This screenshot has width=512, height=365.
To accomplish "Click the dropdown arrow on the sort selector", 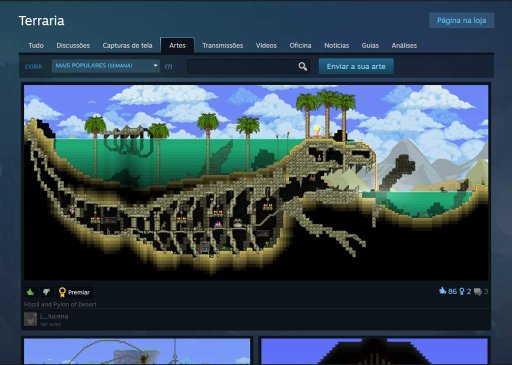I will tap(155, 66).
